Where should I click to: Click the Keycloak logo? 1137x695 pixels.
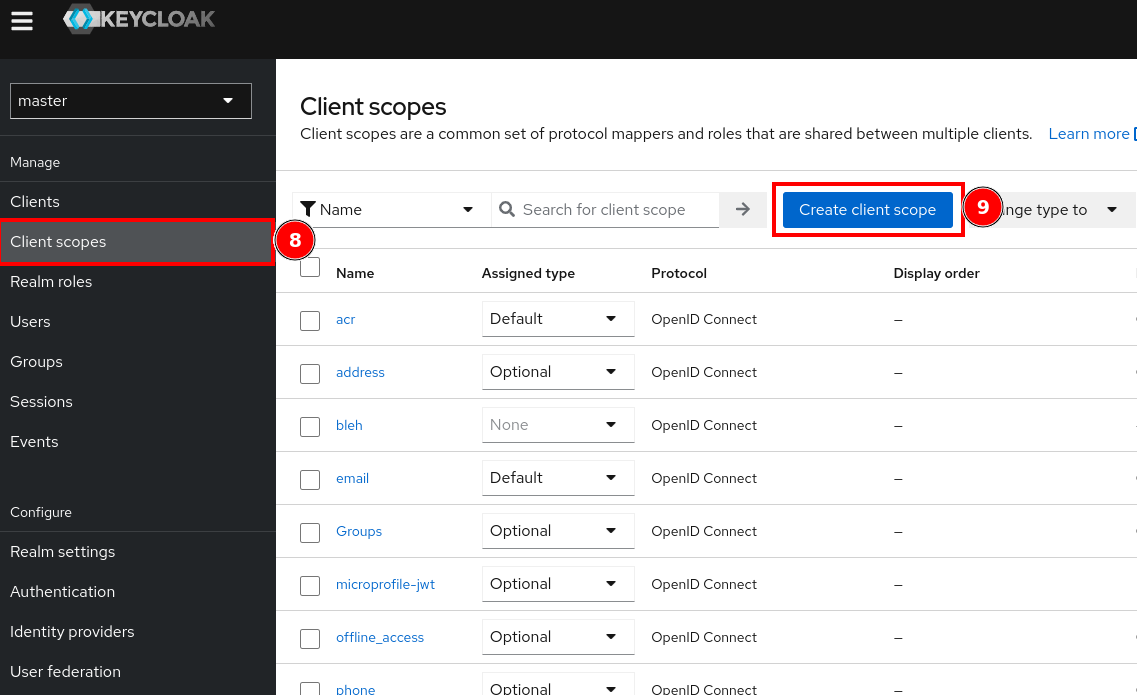coord(138,18)
